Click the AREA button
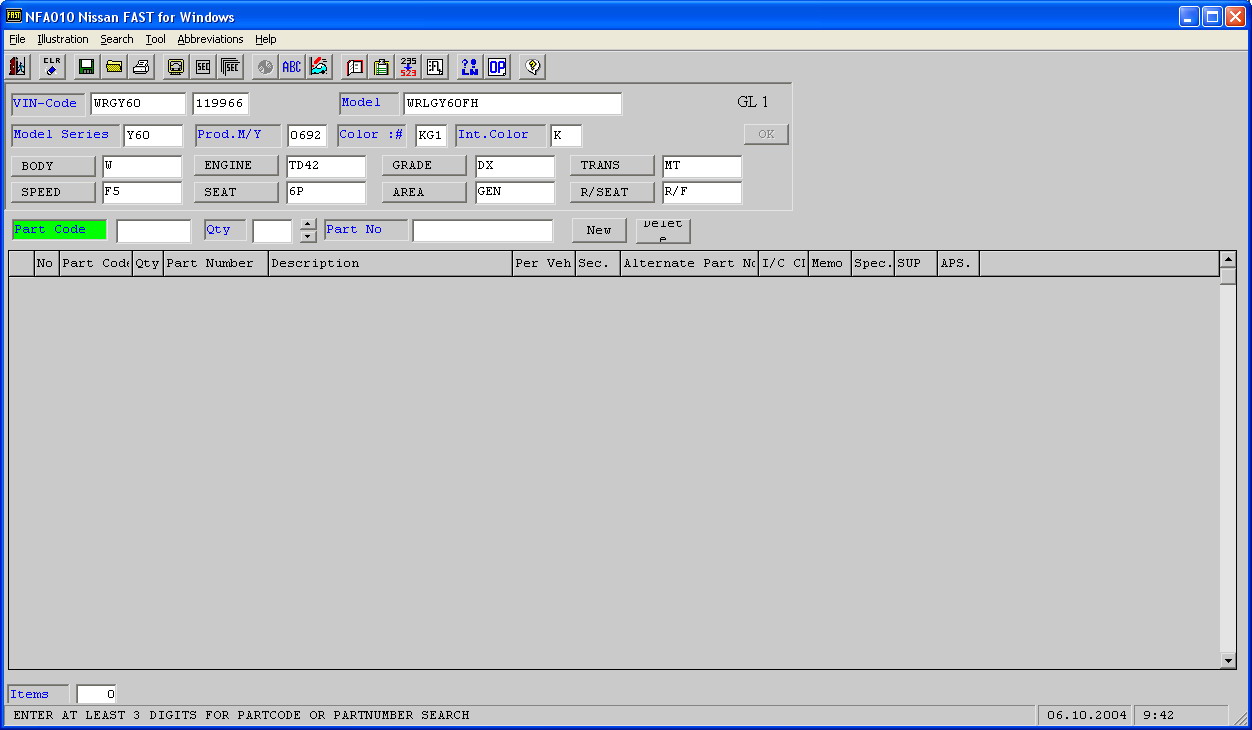1252x730 pixels. click(424, 192)
